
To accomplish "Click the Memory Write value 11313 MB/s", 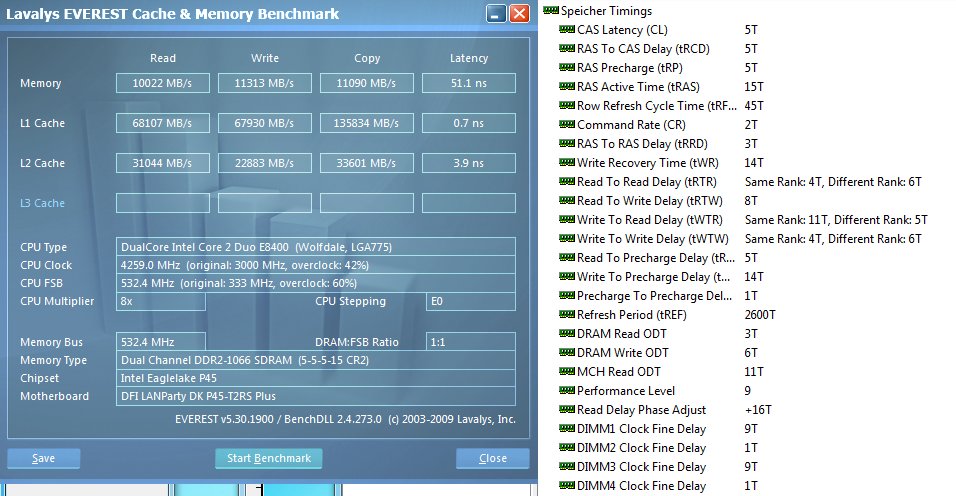I will pyautogui.click(x=265, y=83).
